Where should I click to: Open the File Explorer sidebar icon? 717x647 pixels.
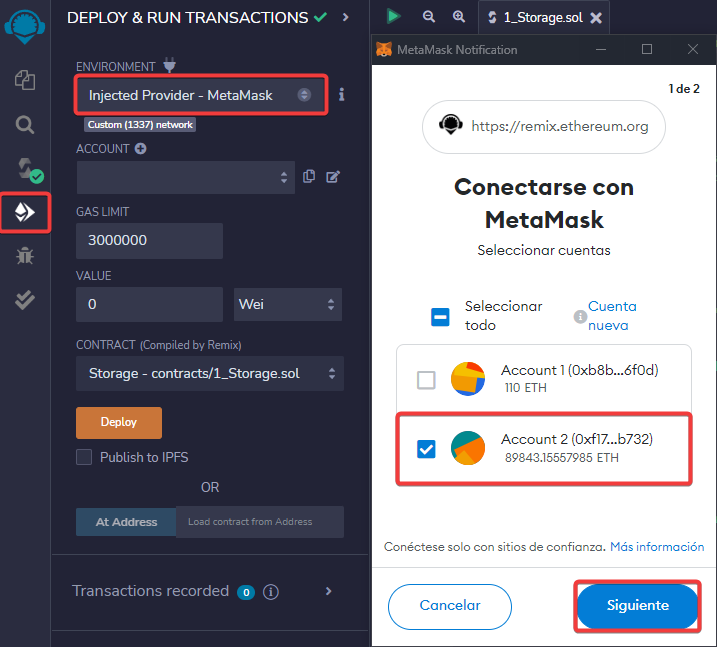click(x=25, y=80)
